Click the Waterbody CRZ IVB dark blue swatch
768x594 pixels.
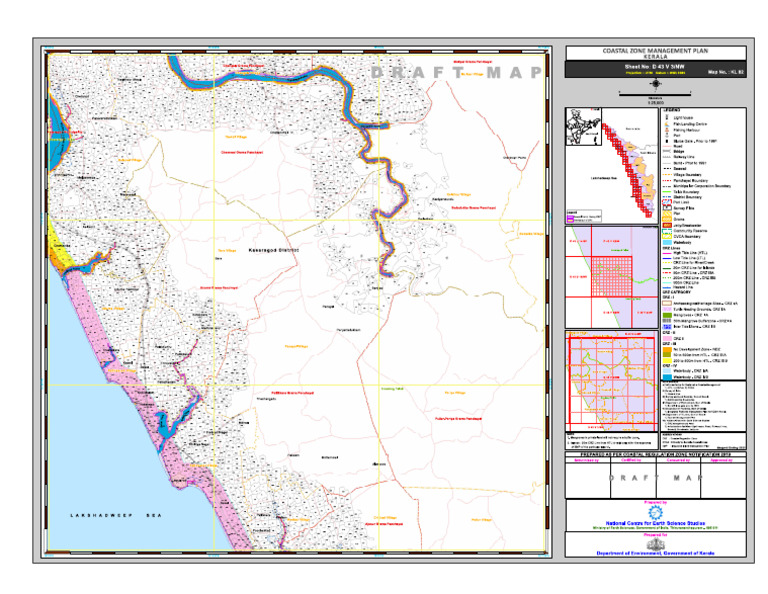(x=667, y=378)
